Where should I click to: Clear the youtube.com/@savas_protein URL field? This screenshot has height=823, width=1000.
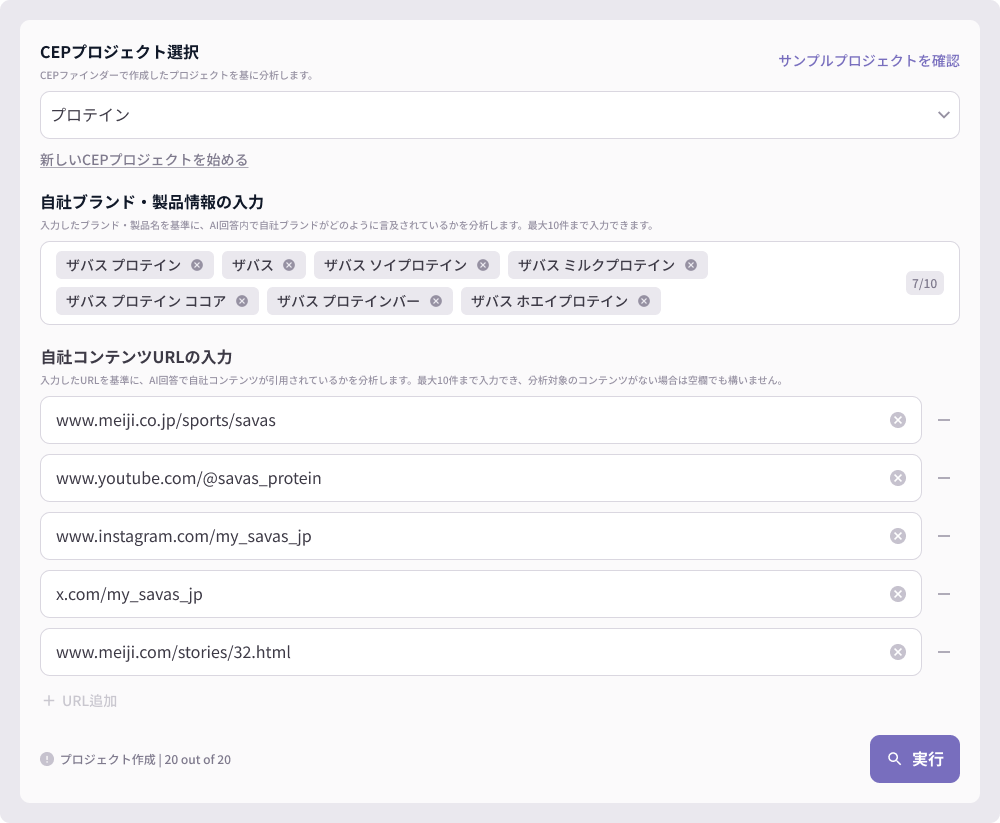pyautogui.click(x=897, y=478)
